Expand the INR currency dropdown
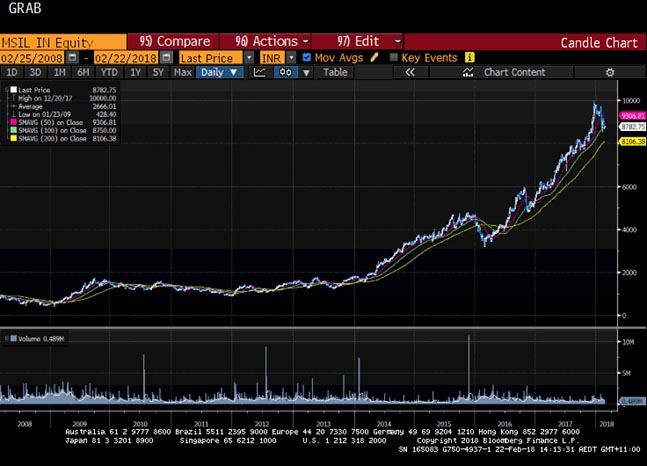647x466 pixels. [x=292, y=57]
